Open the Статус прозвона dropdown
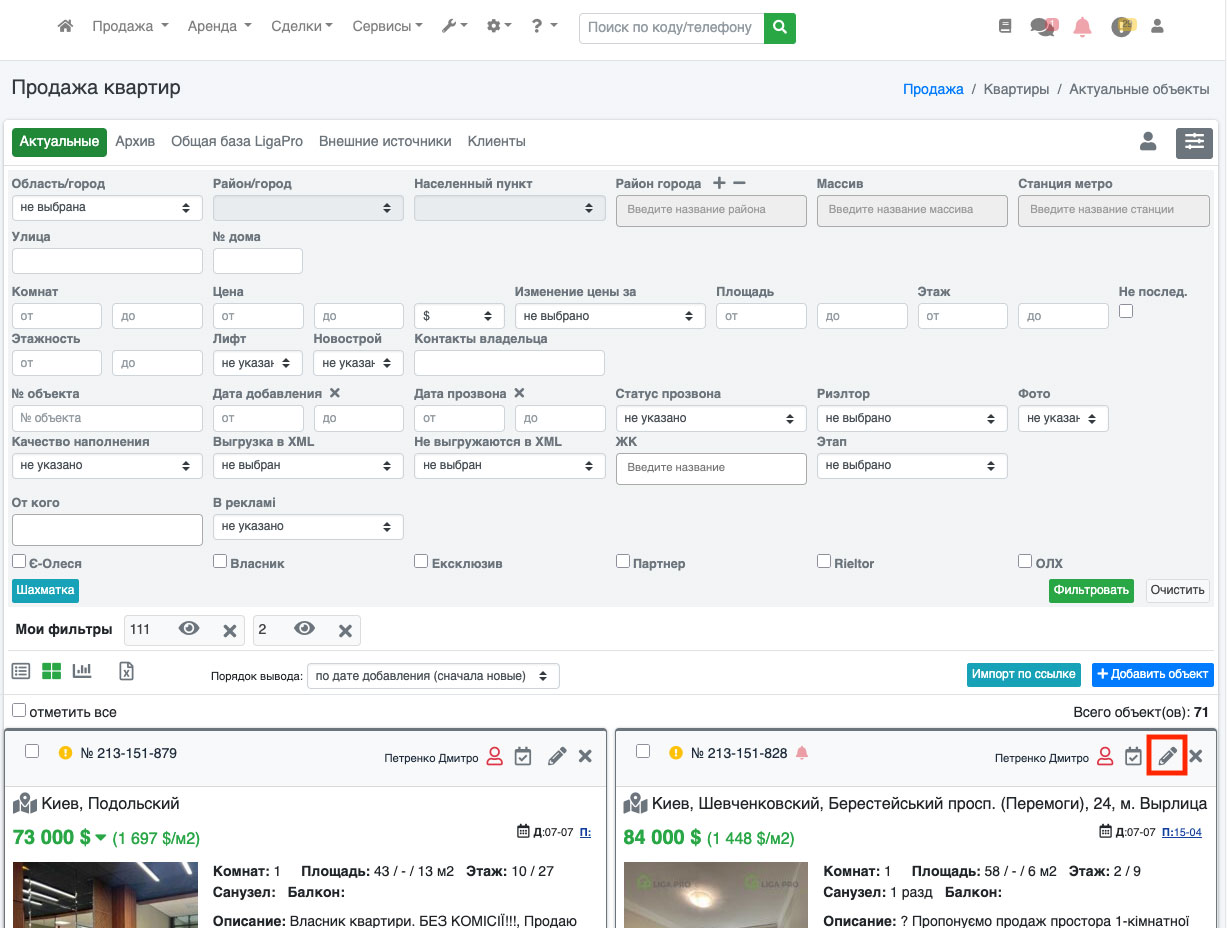The image size is (1227, 928). [711, 418]
